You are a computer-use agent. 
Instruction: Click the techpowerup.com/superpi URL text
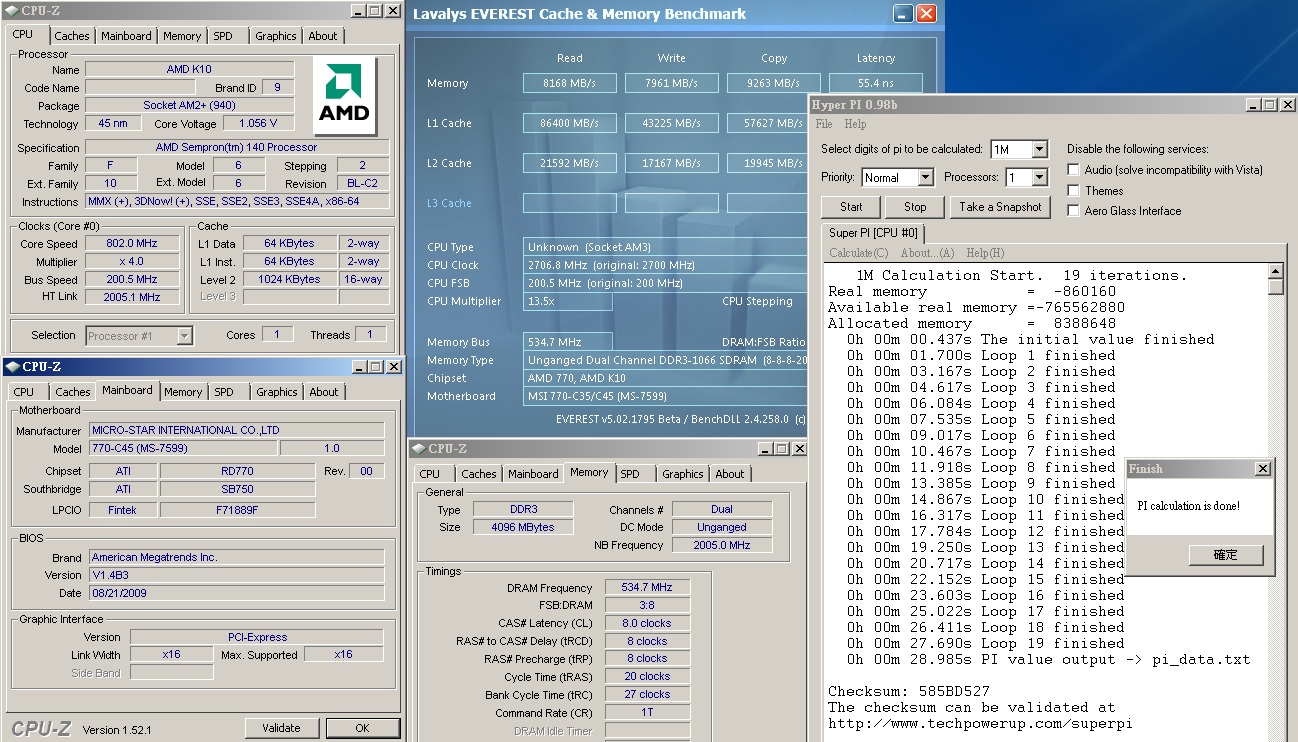pyautogui.click(x=980, y=724)
